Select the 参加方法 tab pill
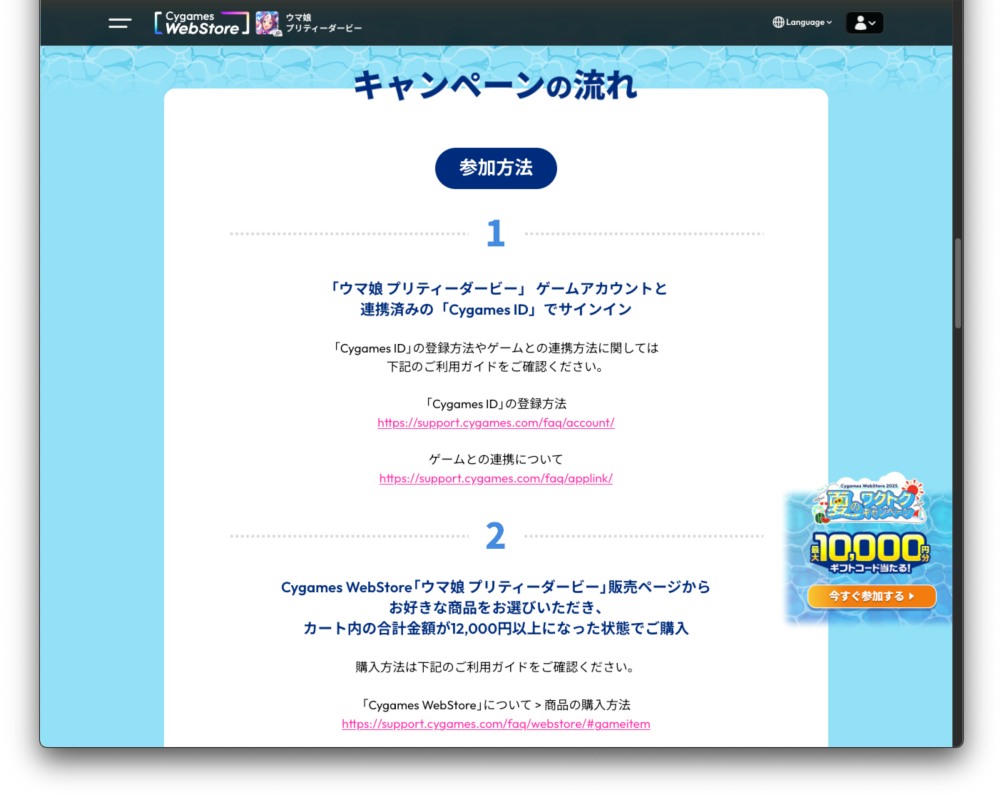The height and width of the screenshot is (800, 1003). click(x=495, y=168)
